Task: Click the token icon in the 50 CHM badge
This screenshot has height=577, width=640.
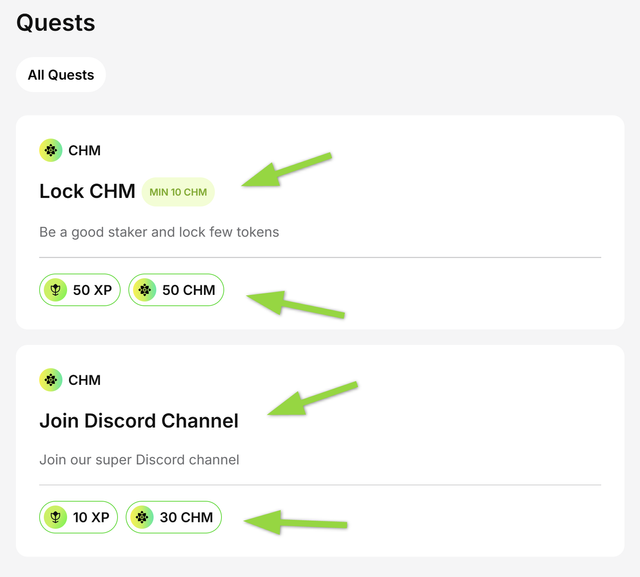Action: 145,290
